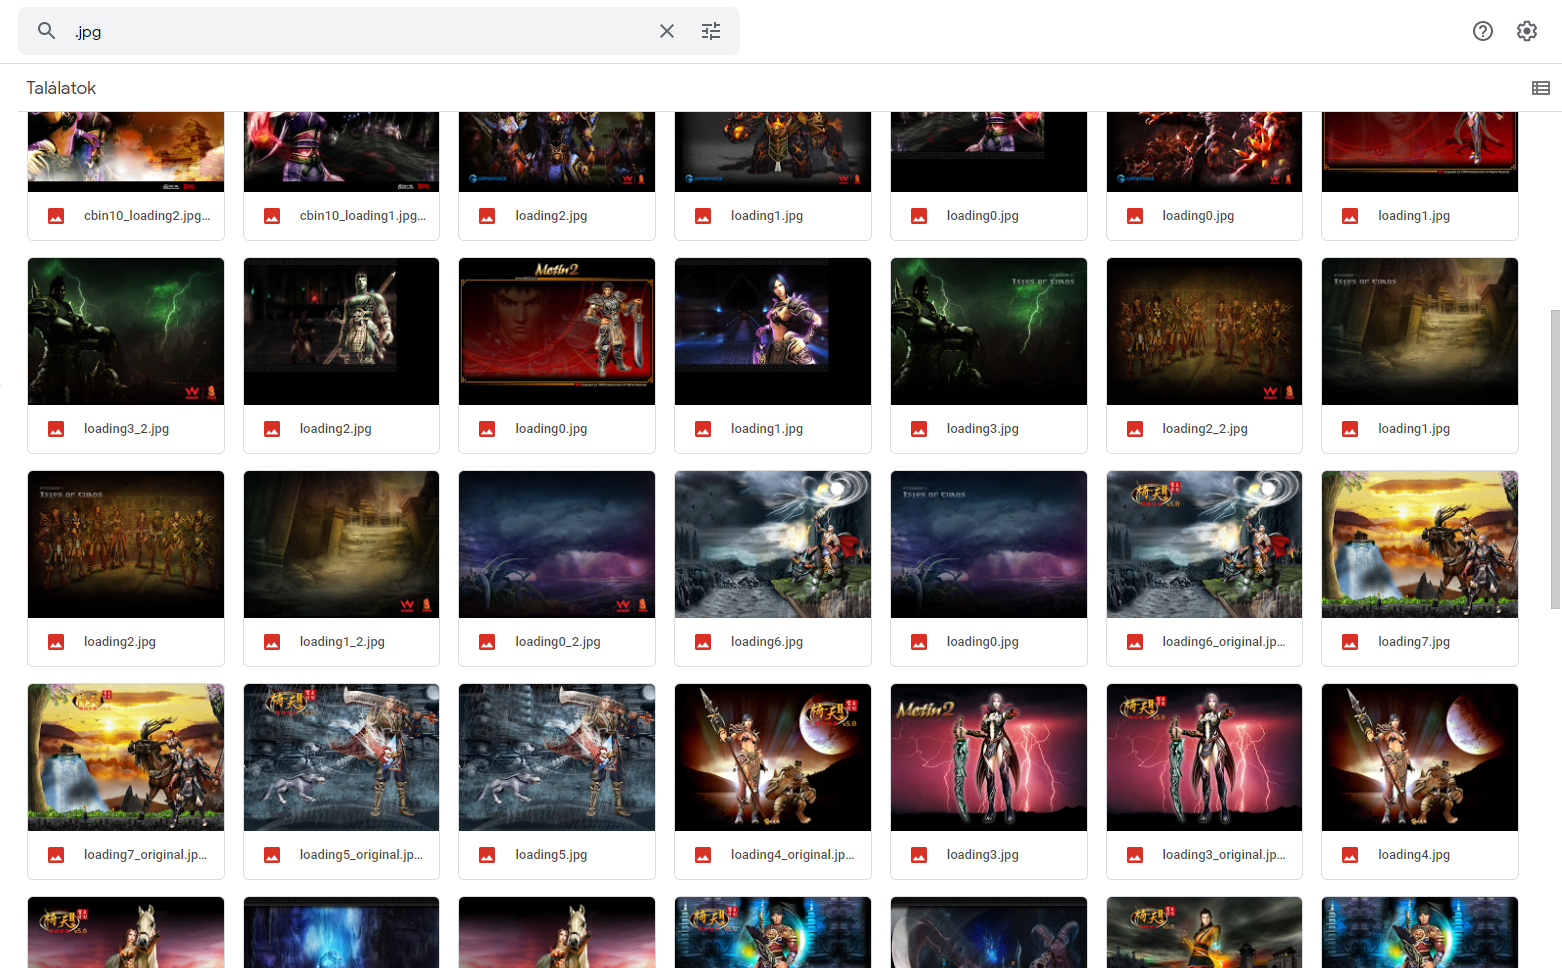
Task: Click the image icon beside loading7.jpg
Action: pyautogui.click(x=1350, y=641)
